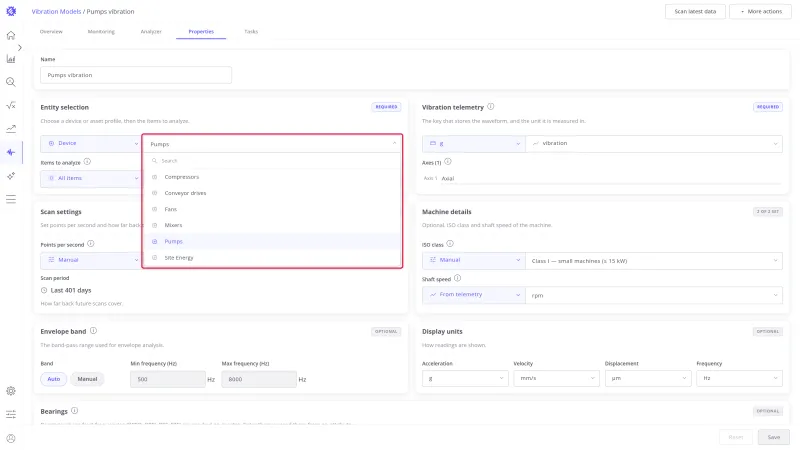The width and height of the screenshot is (800, 450).
Task: Click the Scan latest data button
Action: (695, 11)
